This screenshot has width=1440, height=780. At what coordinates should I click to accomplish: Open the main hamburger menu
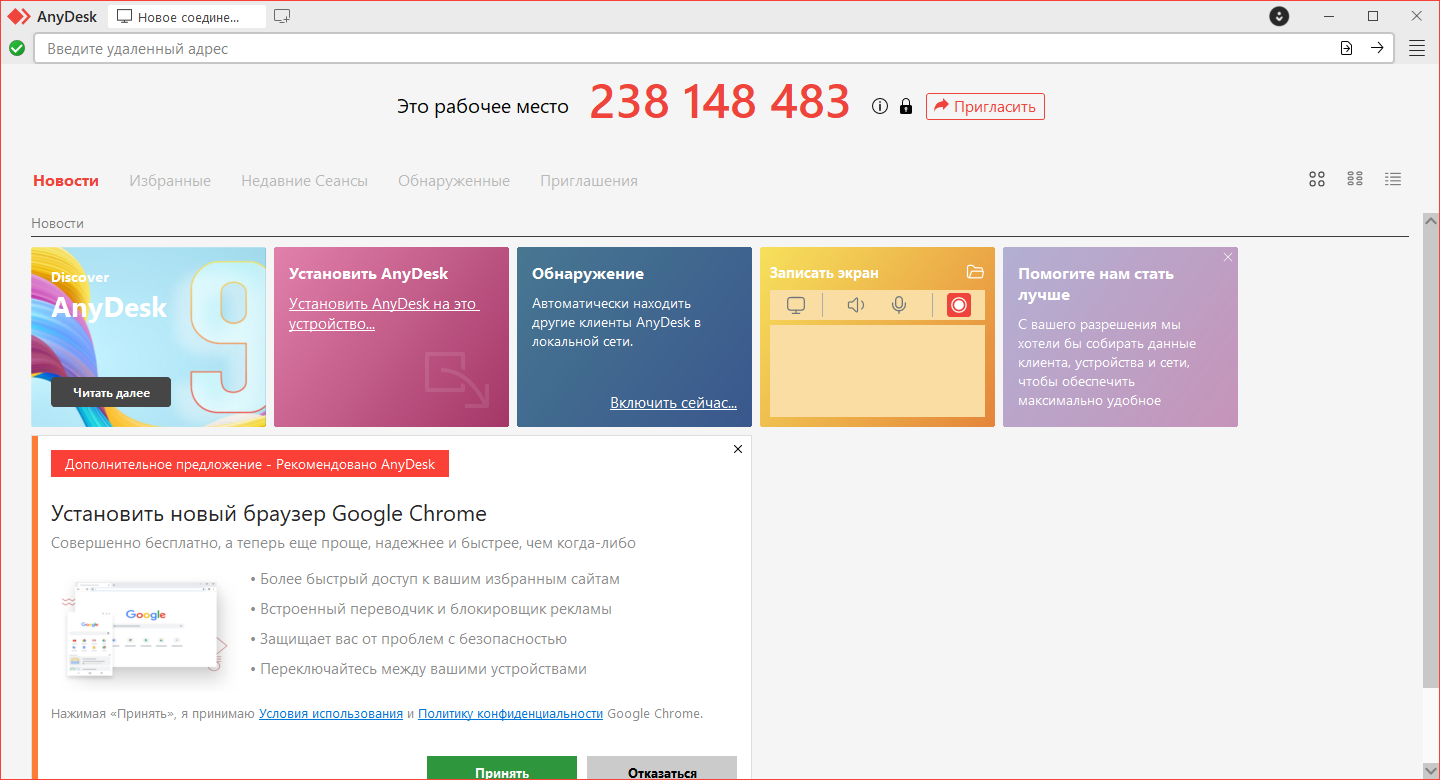click(x=1417, y=48)
